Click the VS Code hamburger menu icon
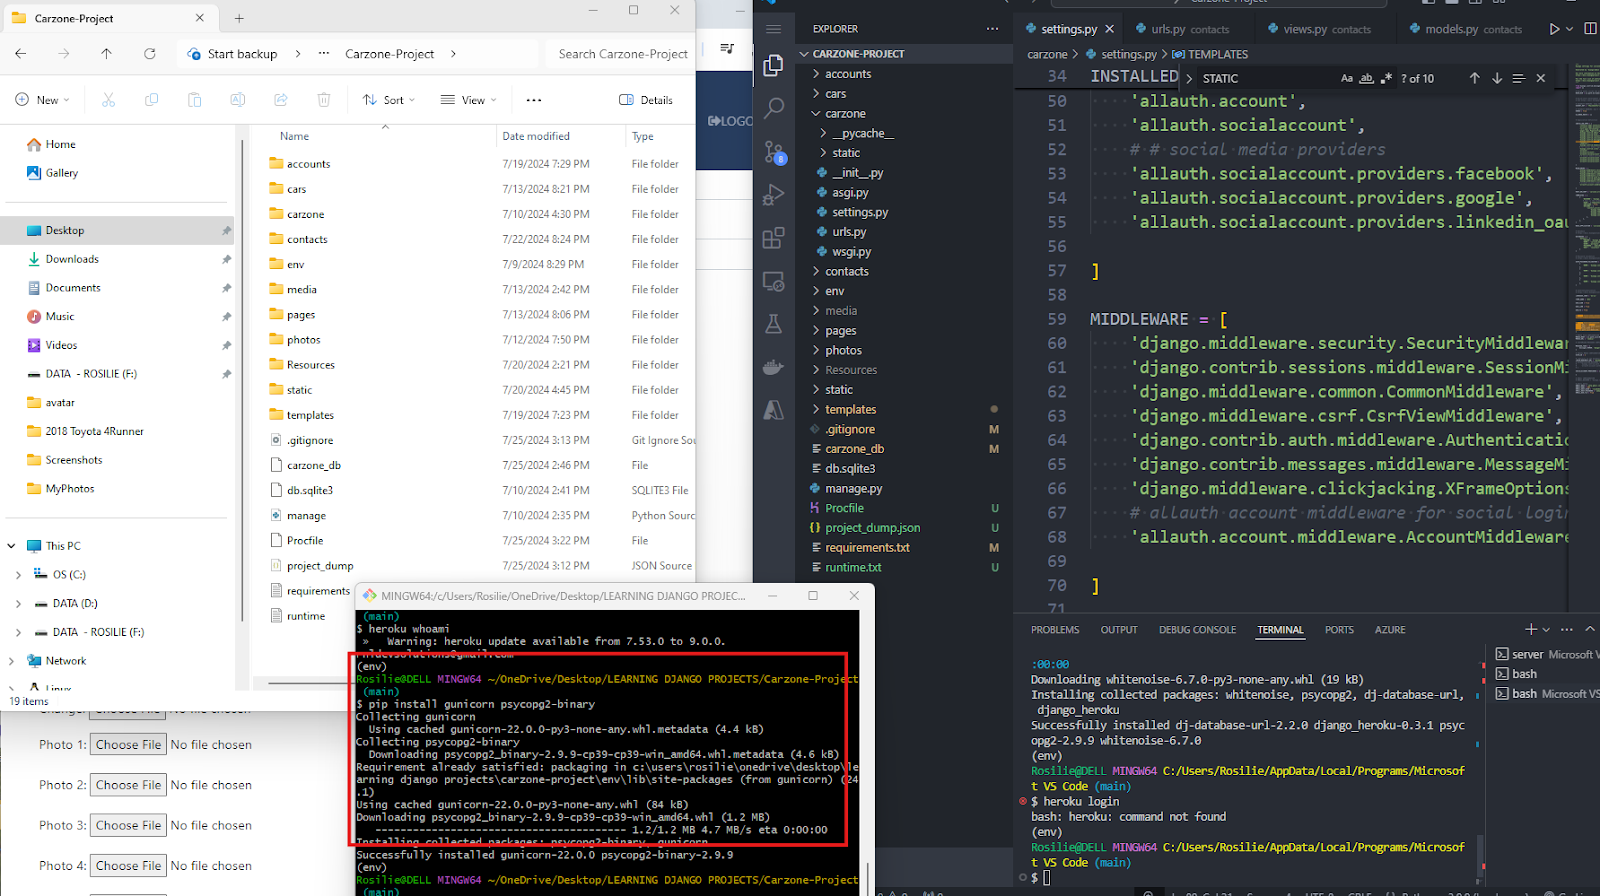 click(x=773, y=29)
